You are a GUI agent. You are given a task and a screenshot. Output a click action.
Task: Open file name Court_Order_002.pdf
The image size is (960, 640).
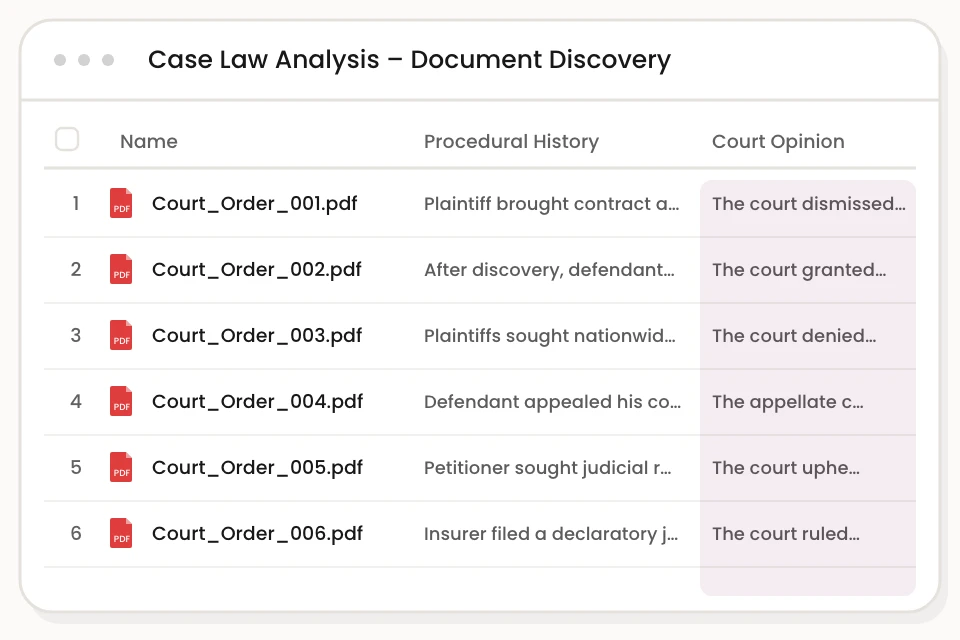tap(257, 269)
